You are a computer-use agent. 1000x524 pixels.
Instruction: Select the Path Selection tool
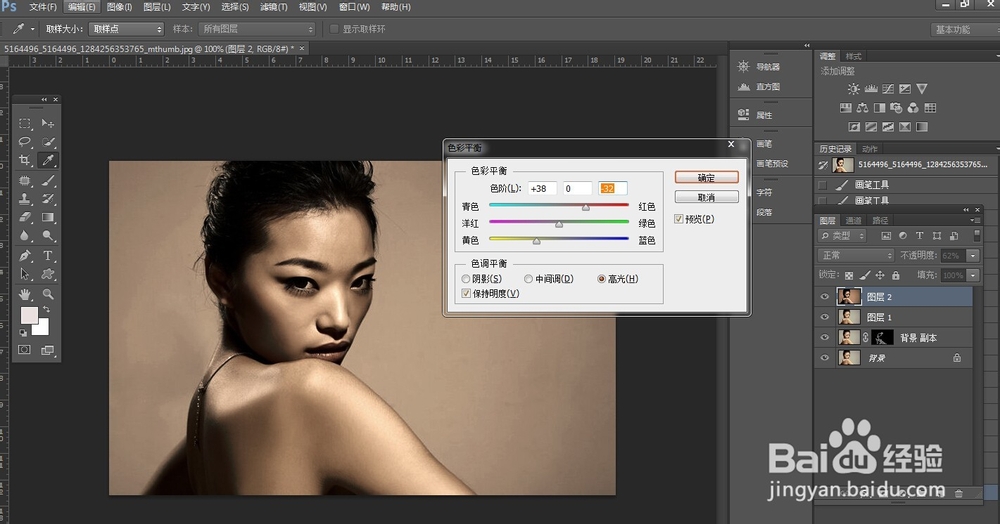[25, 274]
